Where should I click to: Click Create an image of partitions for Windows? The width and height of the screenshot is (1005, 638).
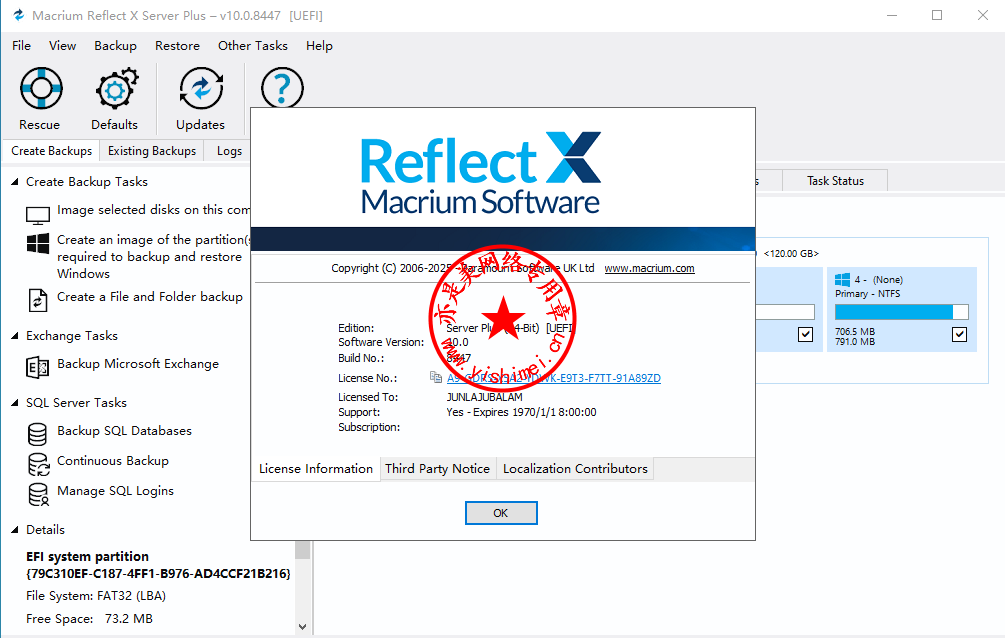151,256
